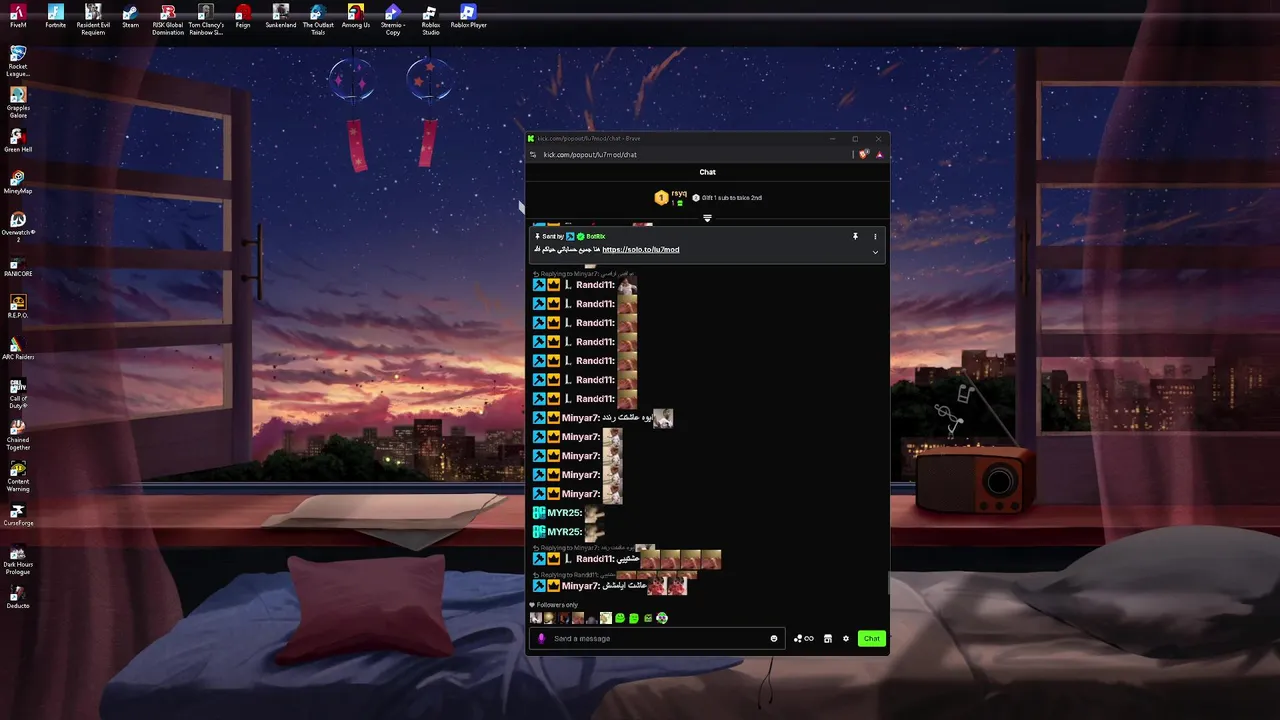Launch the Overwatch 2 shortcut

(18, 227)
